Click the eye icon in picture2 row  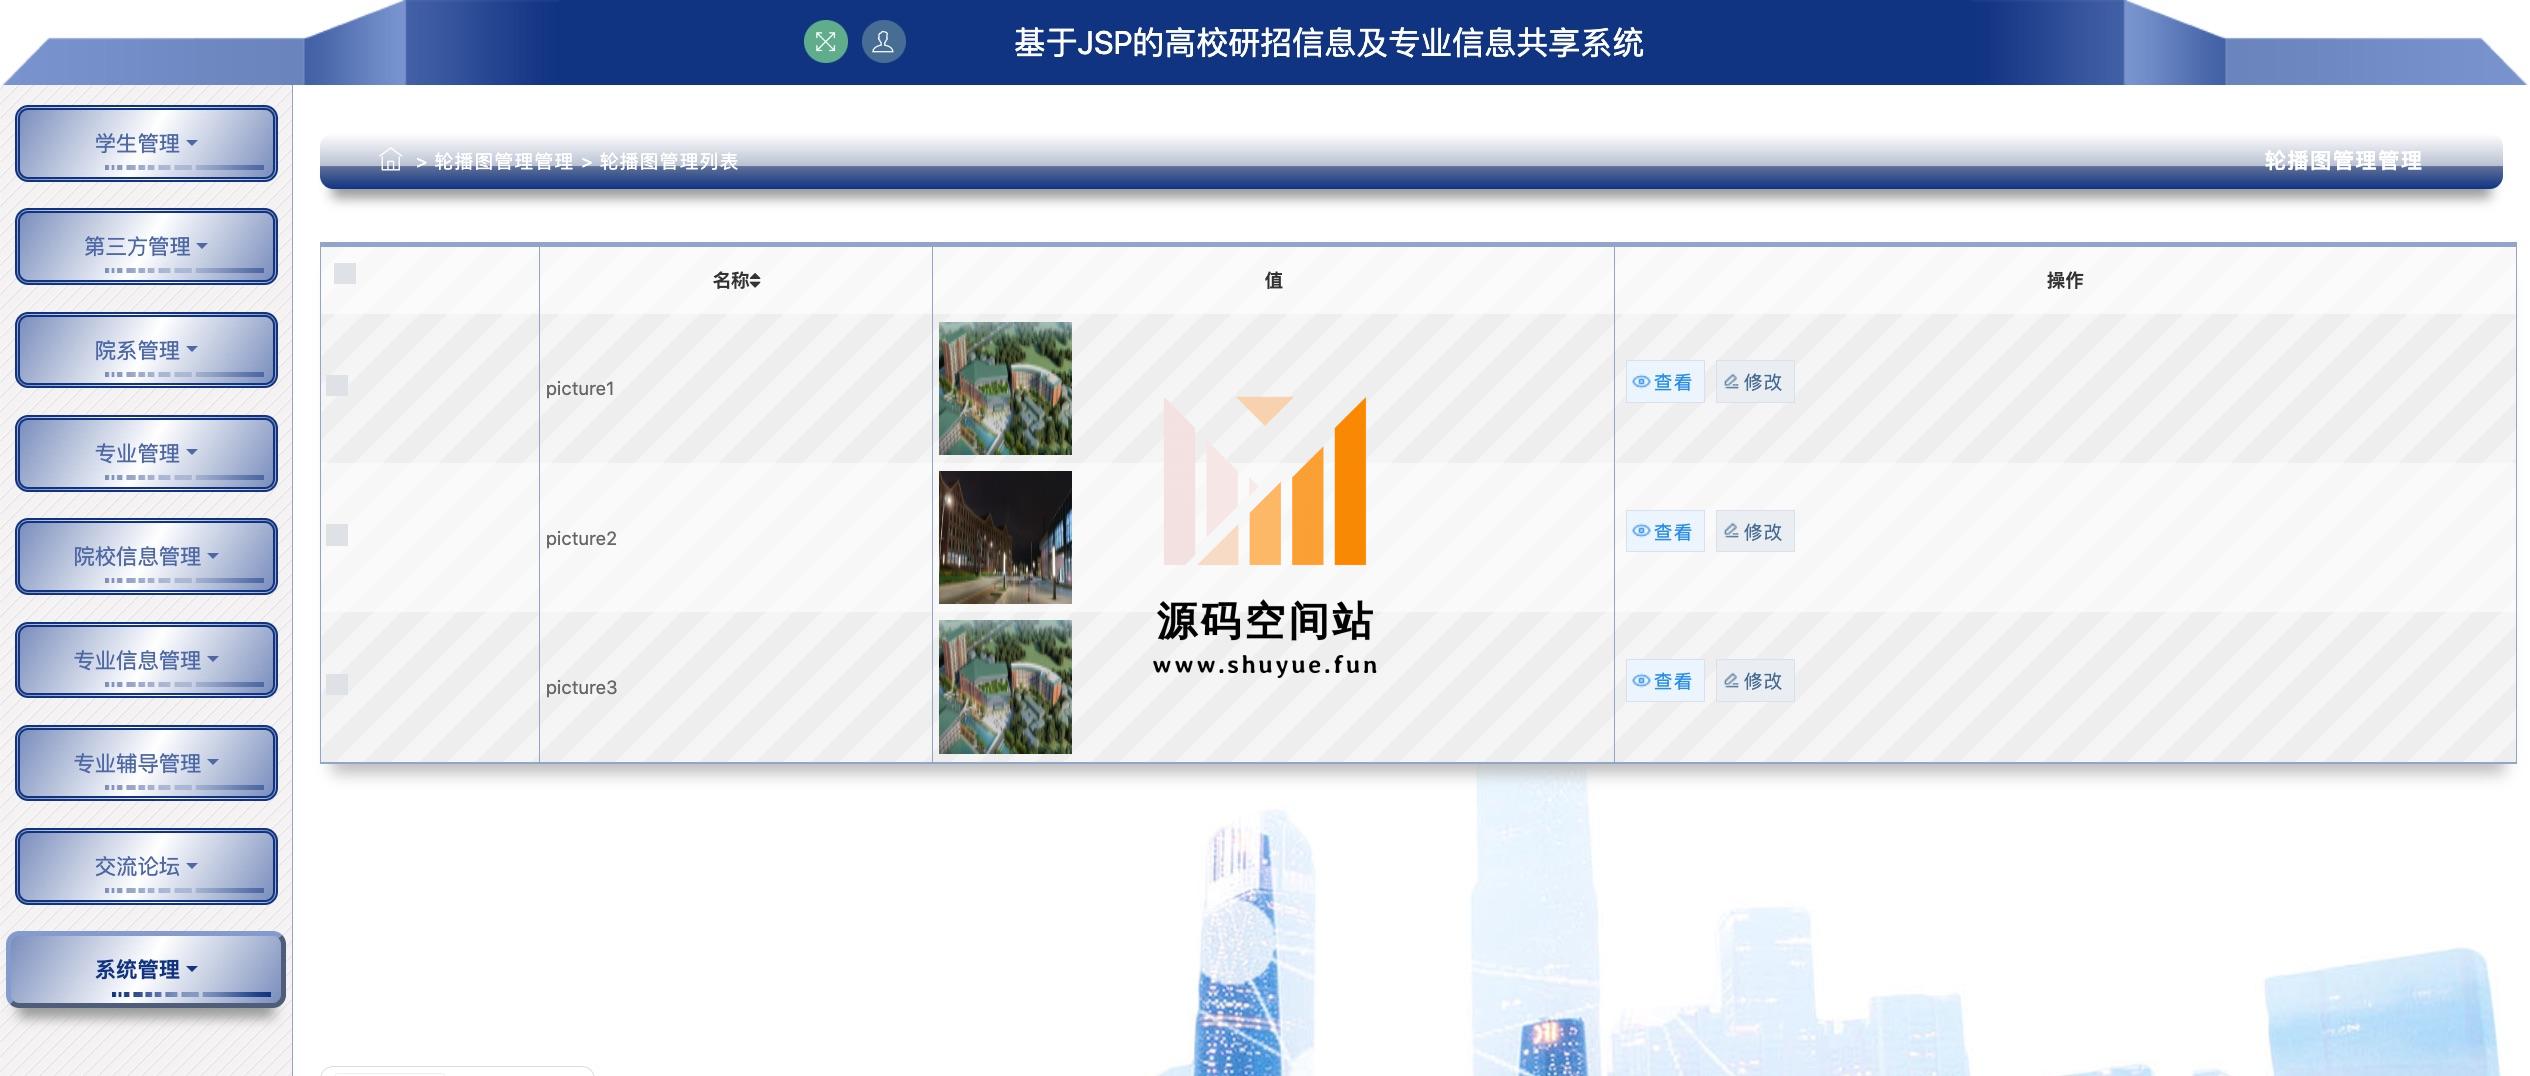pos(1641,531)
